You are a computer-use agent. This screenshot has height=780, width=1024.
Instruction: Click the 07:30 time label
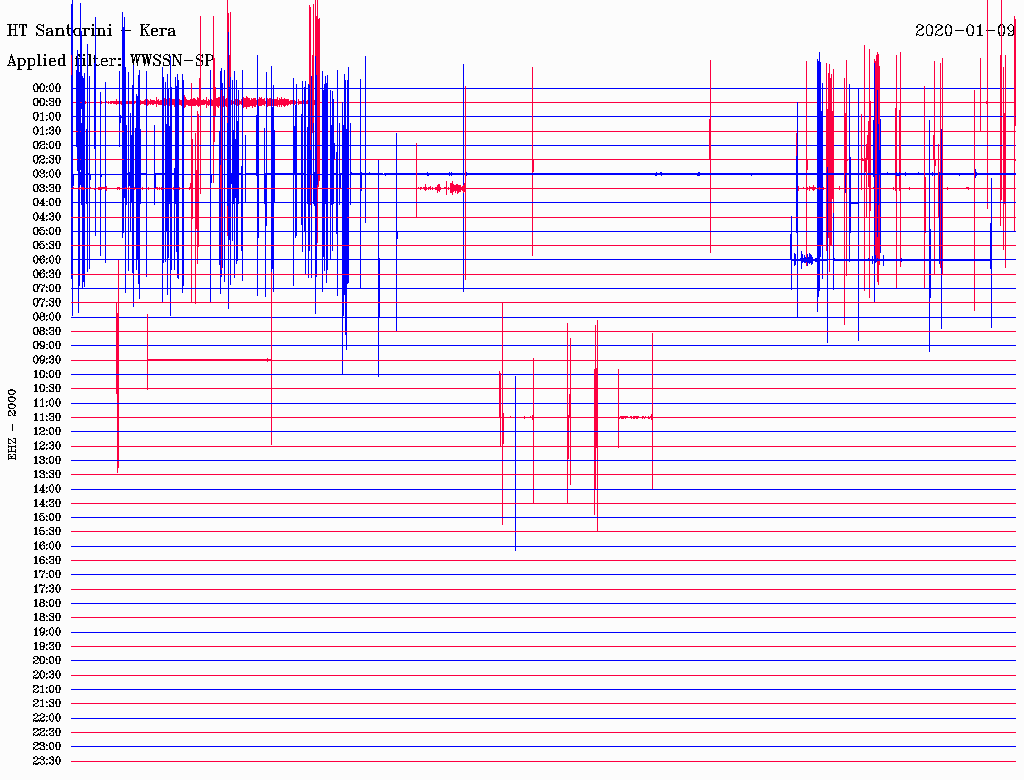(x=47, y=303)
